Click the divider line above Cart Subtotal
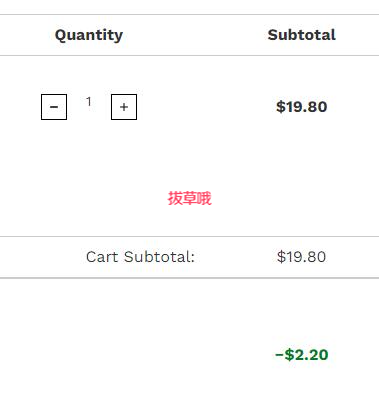 pyautogui.click(x=189, y=237)
